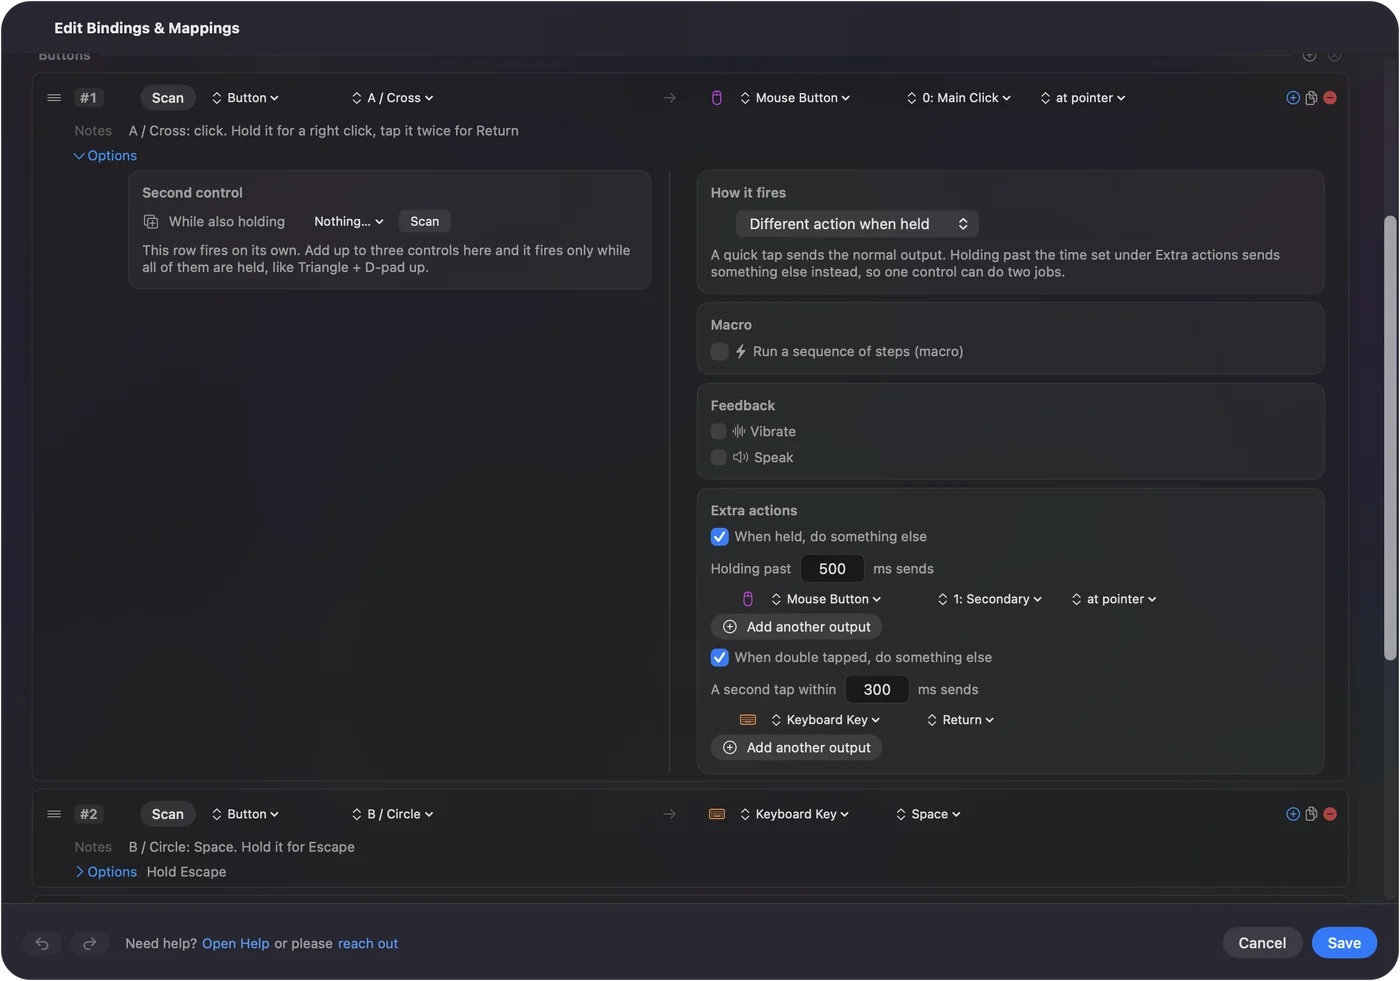Enable the Run a sequence of steps macro checkbox

719,352
